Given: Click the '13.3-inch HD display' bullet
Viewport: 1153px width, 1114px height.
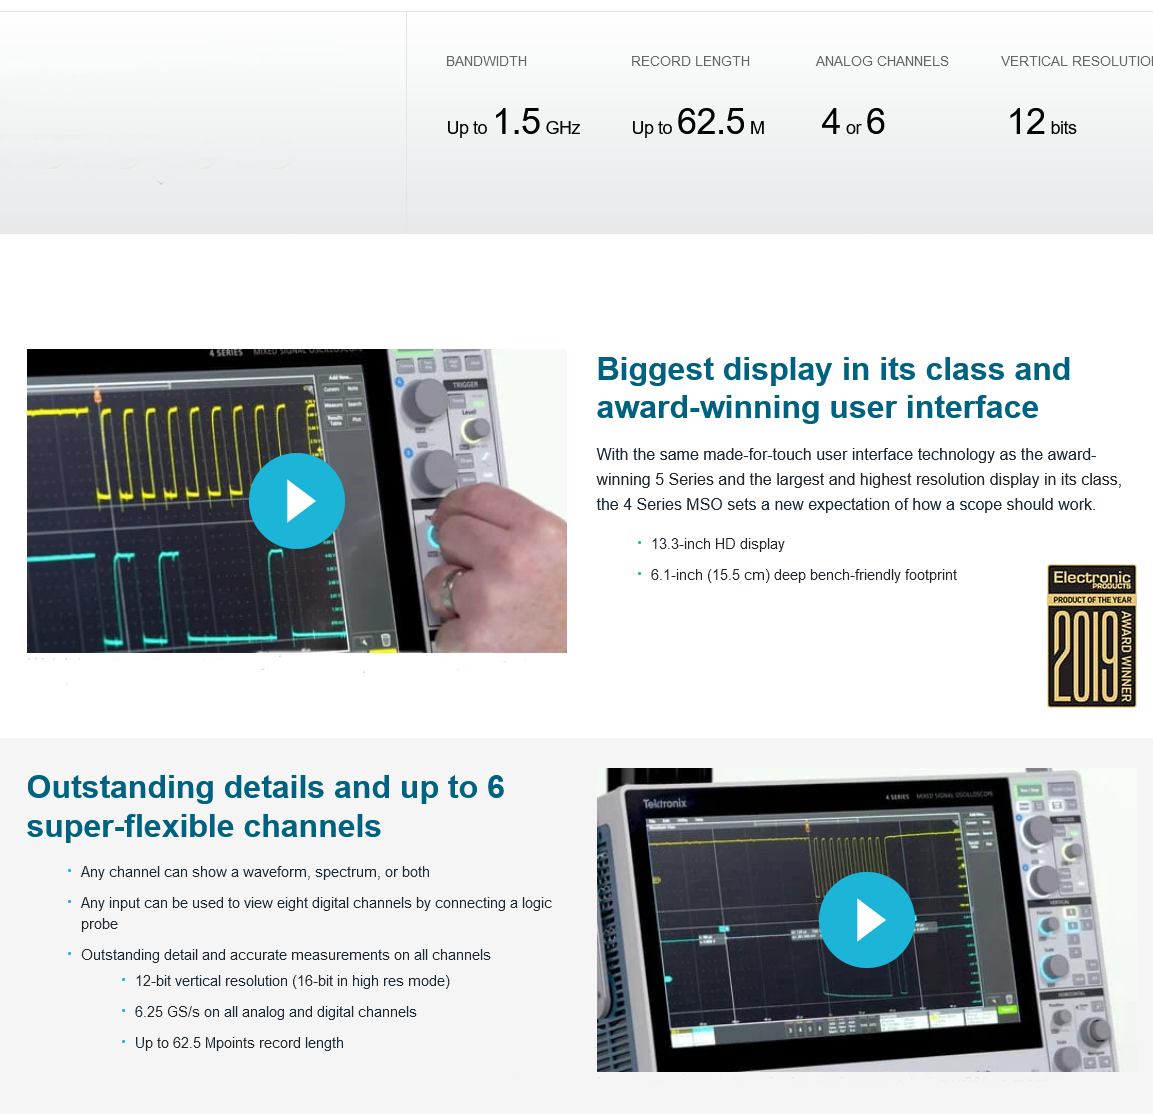Looking at the screenshot, I should coord(718,544).
